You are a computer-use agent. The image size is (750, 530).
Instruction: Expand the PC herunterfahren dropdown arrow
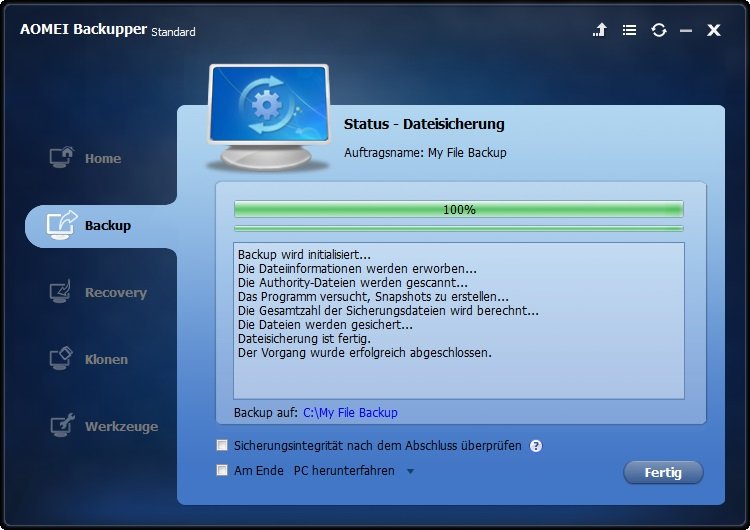pyautogui.click(x=410, y=471)
